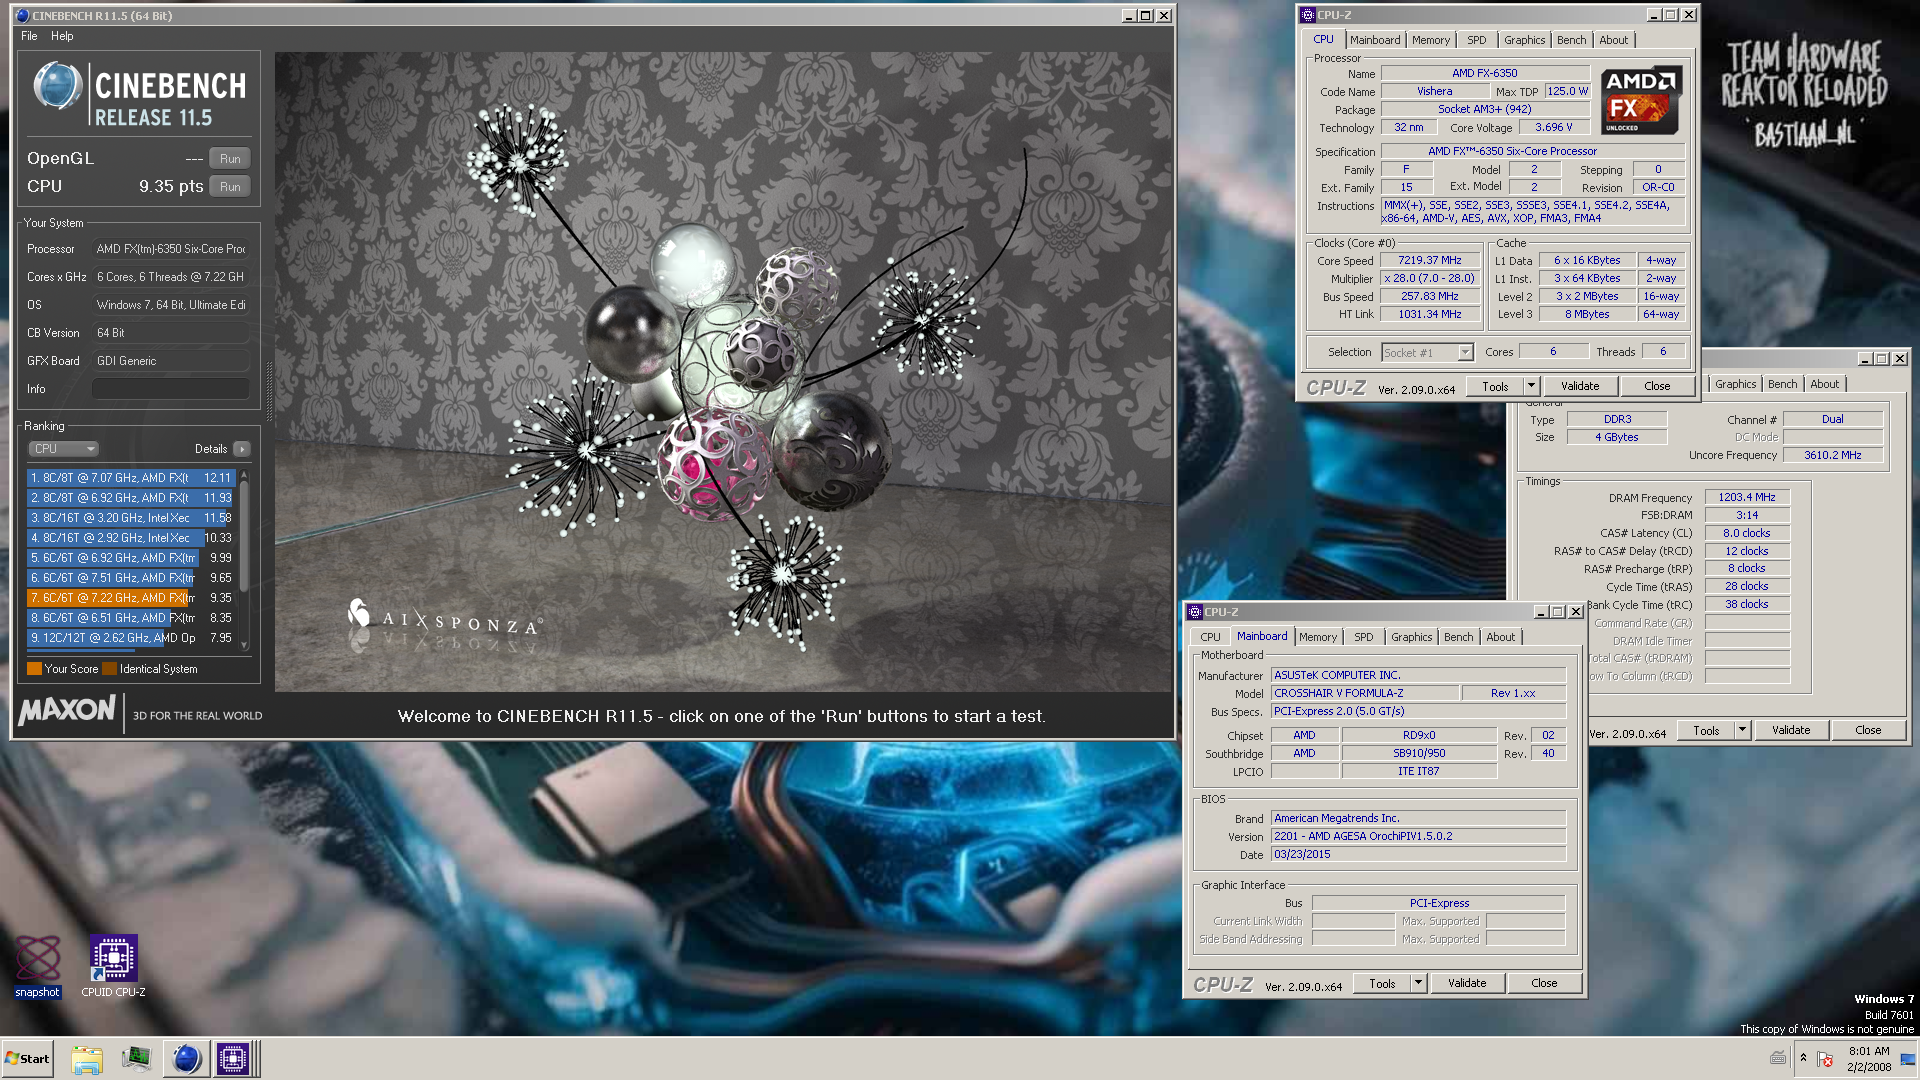Open the CPUID CPU-Z desktop shortcut
1920x1080 pixels.
[x=113, y=965]
